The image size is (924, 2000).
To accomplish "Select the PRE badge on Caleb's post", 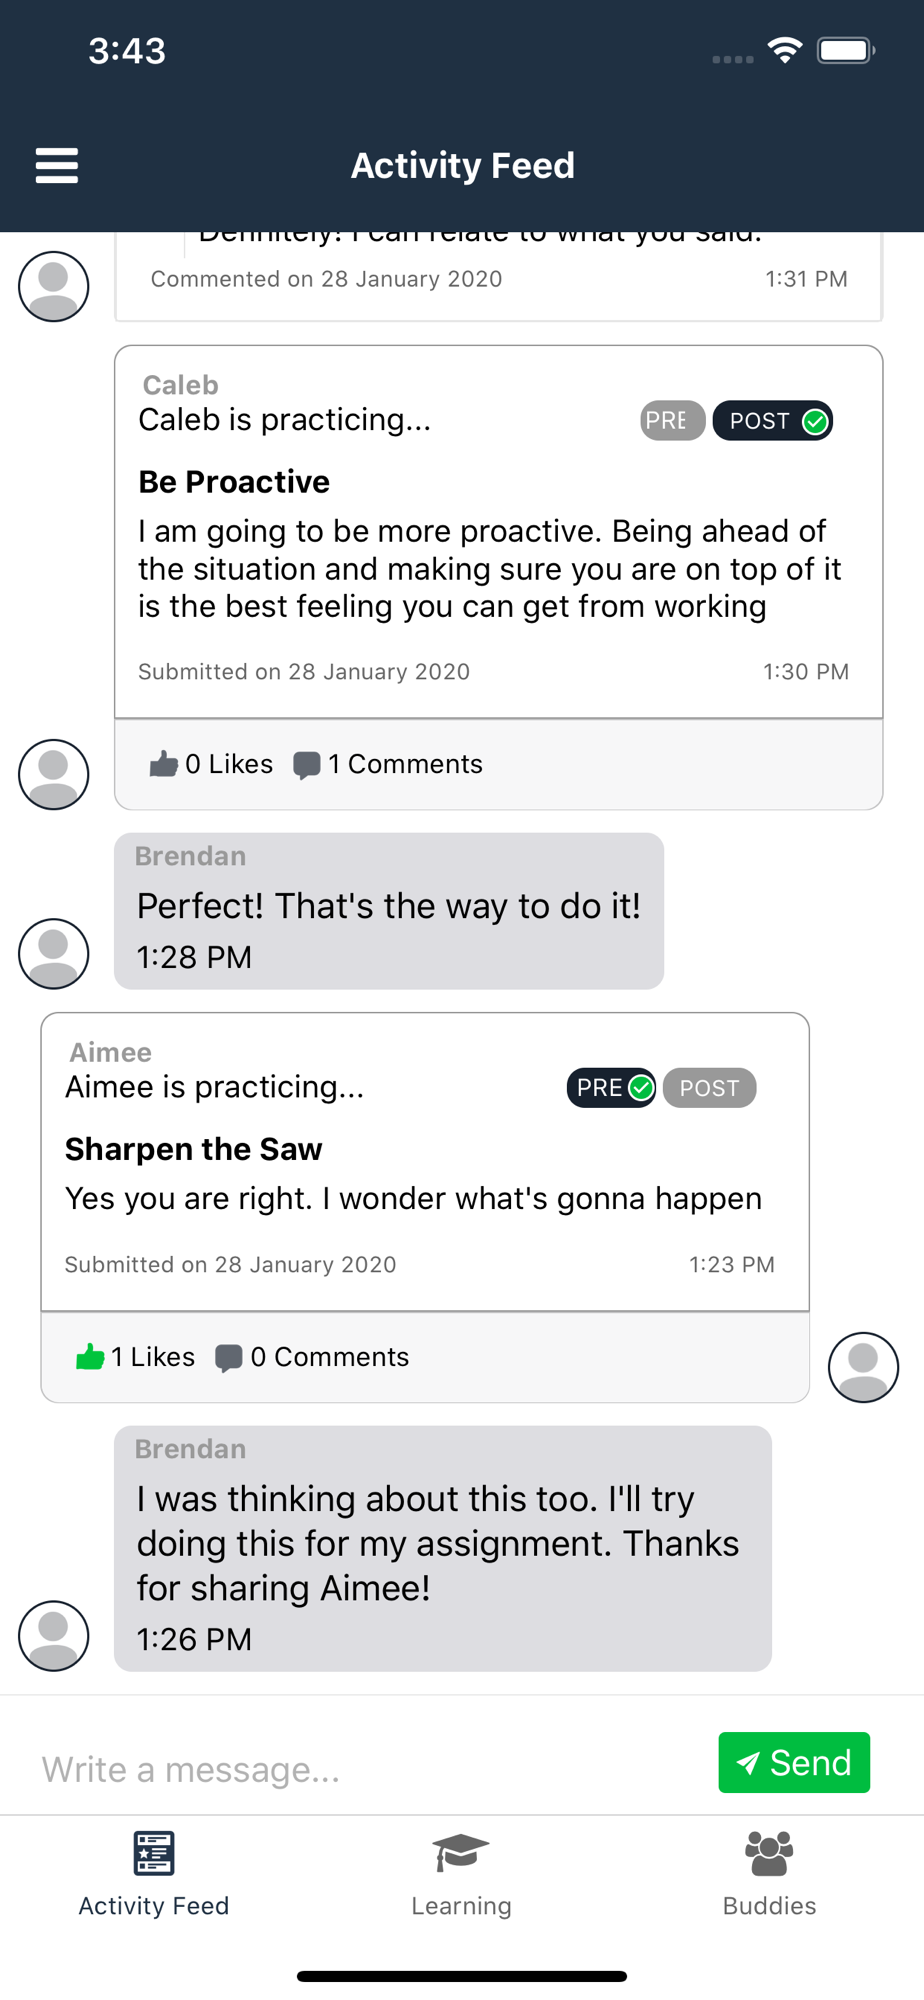I will [672, 421].
